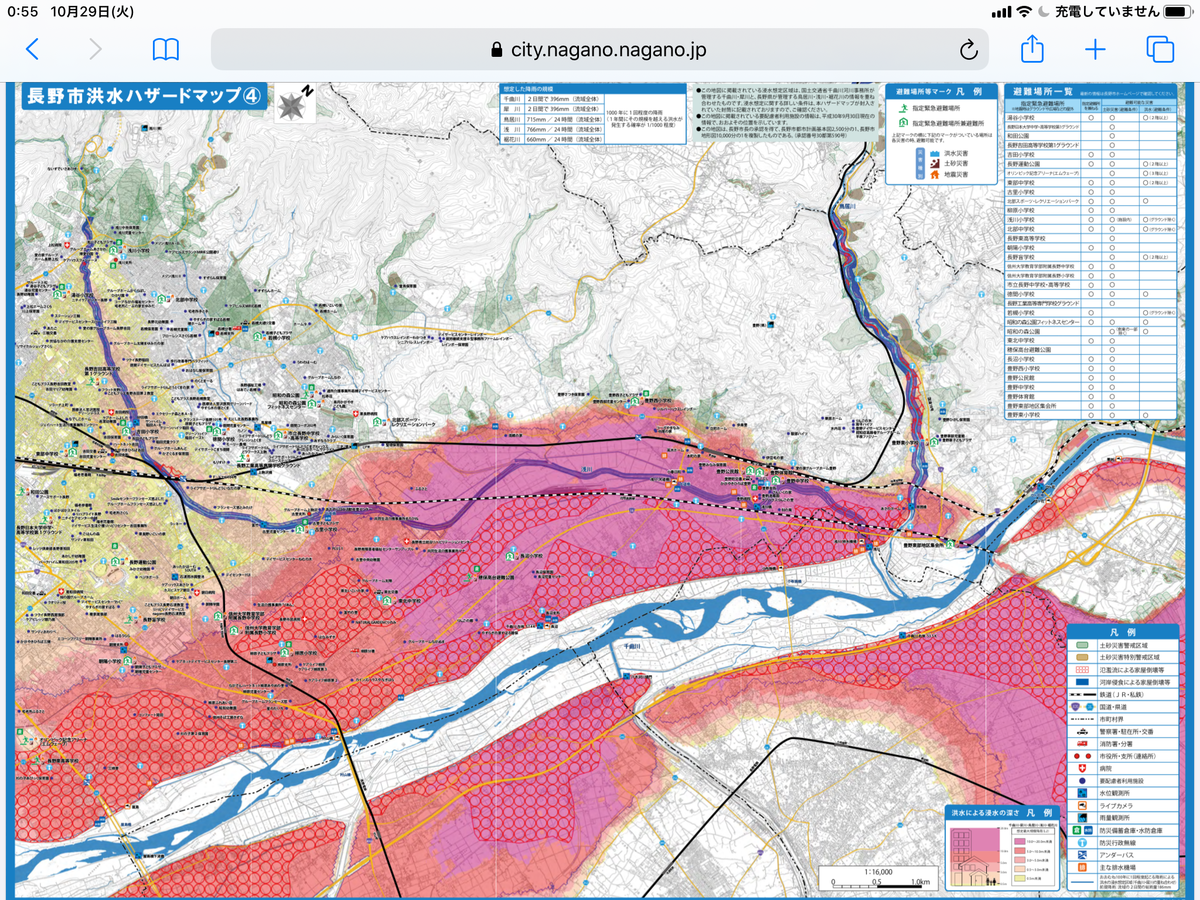The width and height of the screenshot is (1200, 900).
Task: Click the 警察署・駐在所・交番 police car icon
Action: 1082,732
